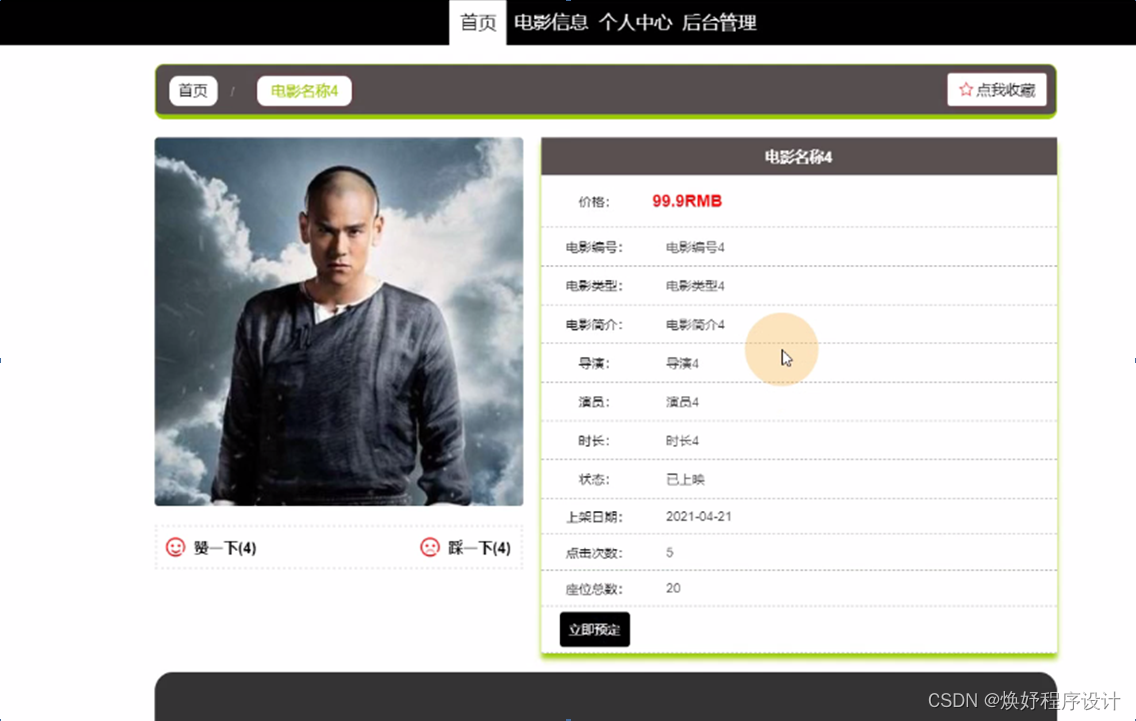This screenshot has width=1136, height=721.
Task: Click the 座位总数 value 20
Action: click(673, 588)
